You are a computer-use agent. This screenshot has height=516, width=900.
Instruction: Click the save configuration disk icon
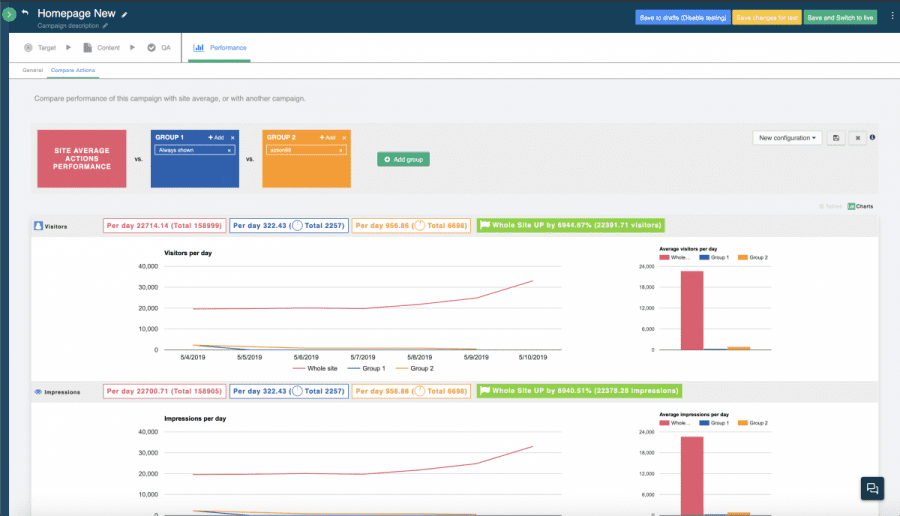pyautogui.click(x=836, y=138)
